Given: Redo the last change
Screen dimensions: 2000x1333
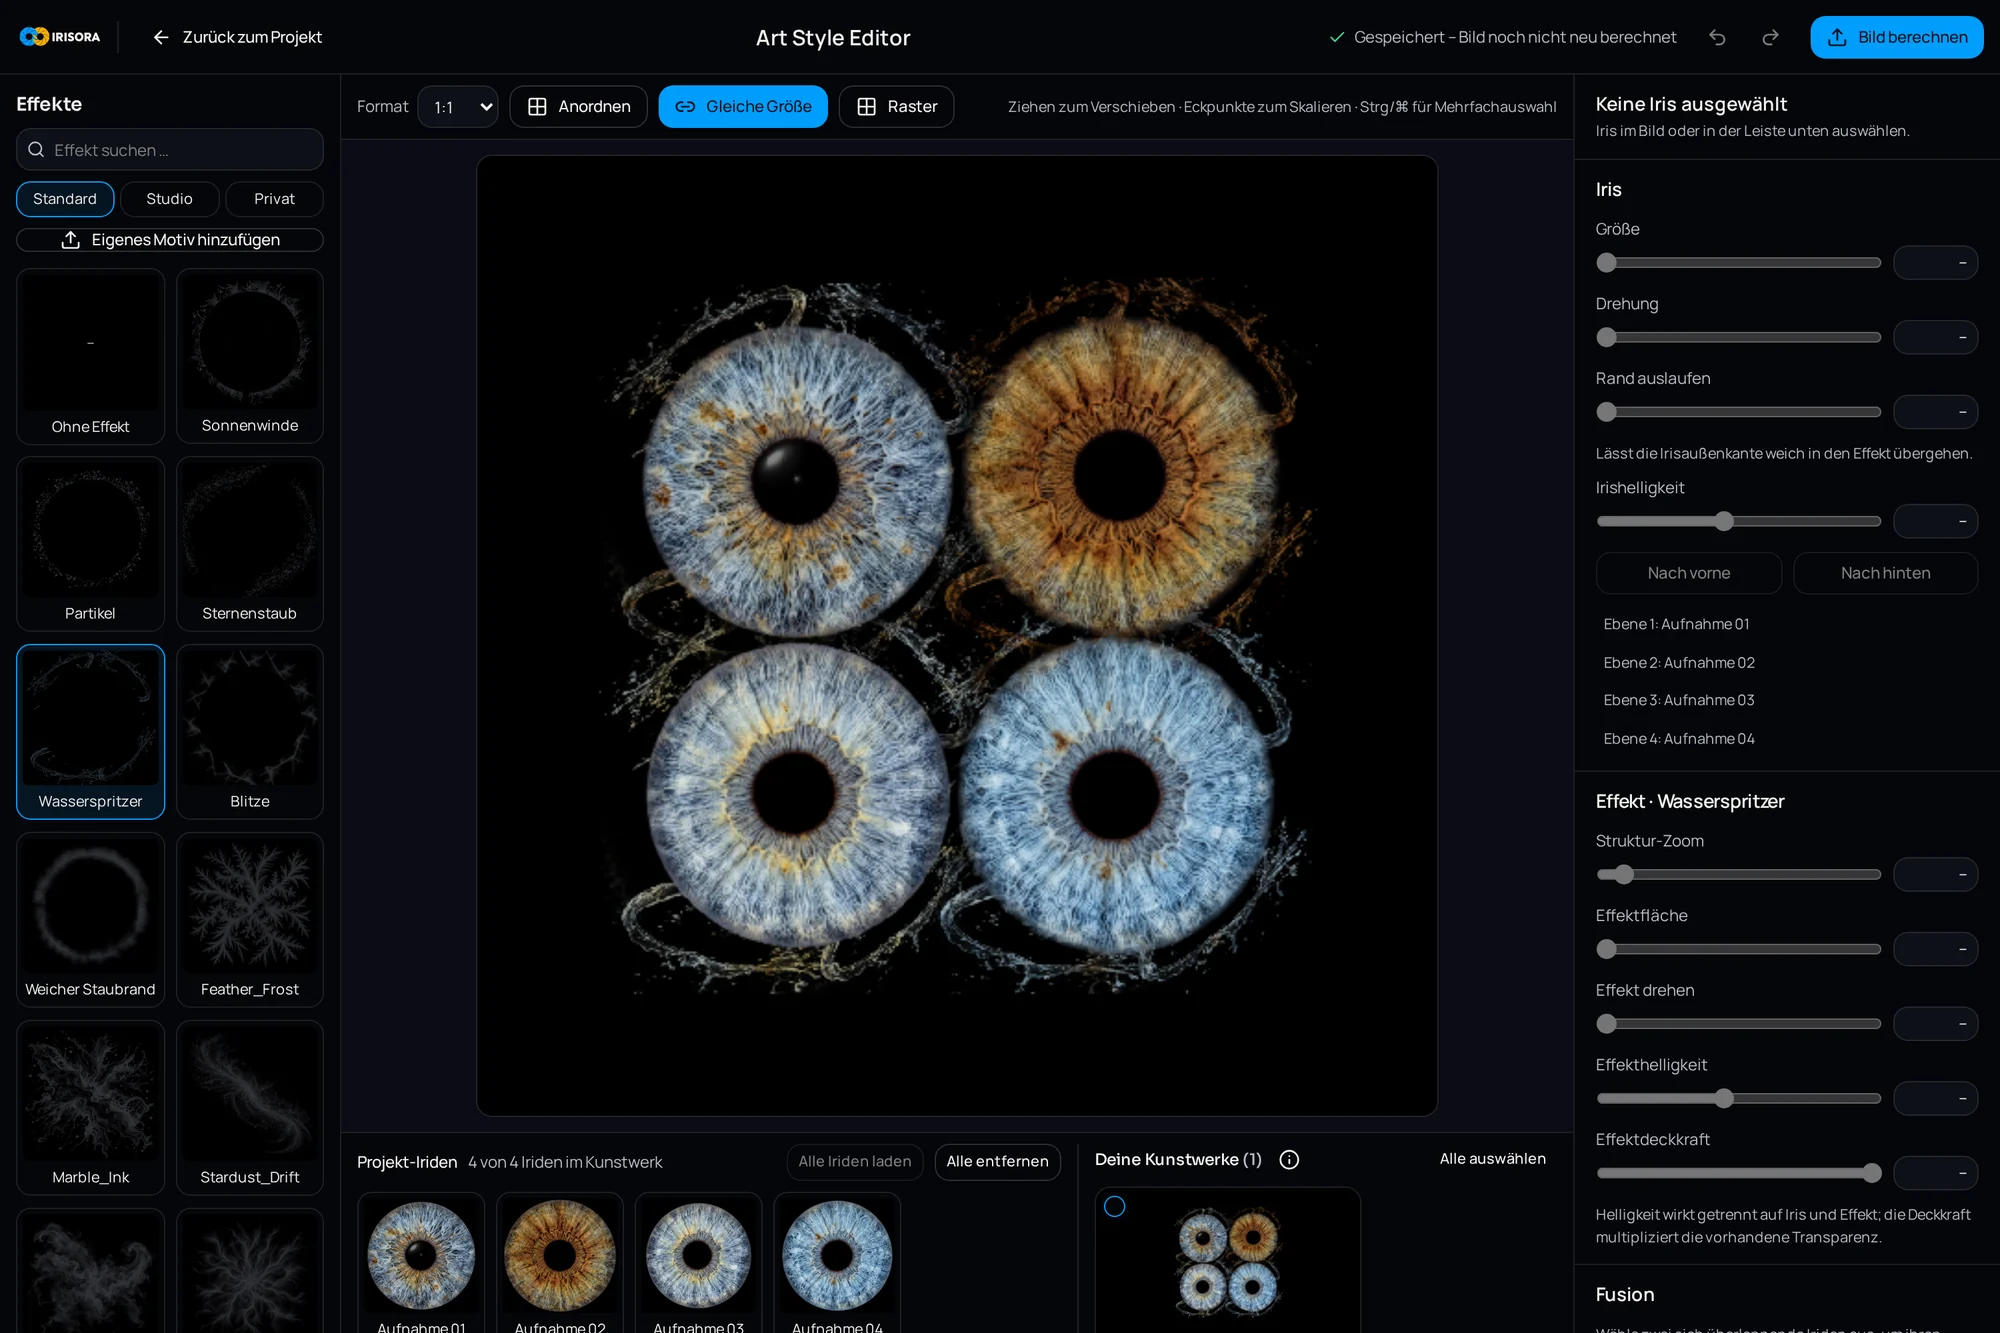Looking at the screenshot, I should (x=1770, y=37).
